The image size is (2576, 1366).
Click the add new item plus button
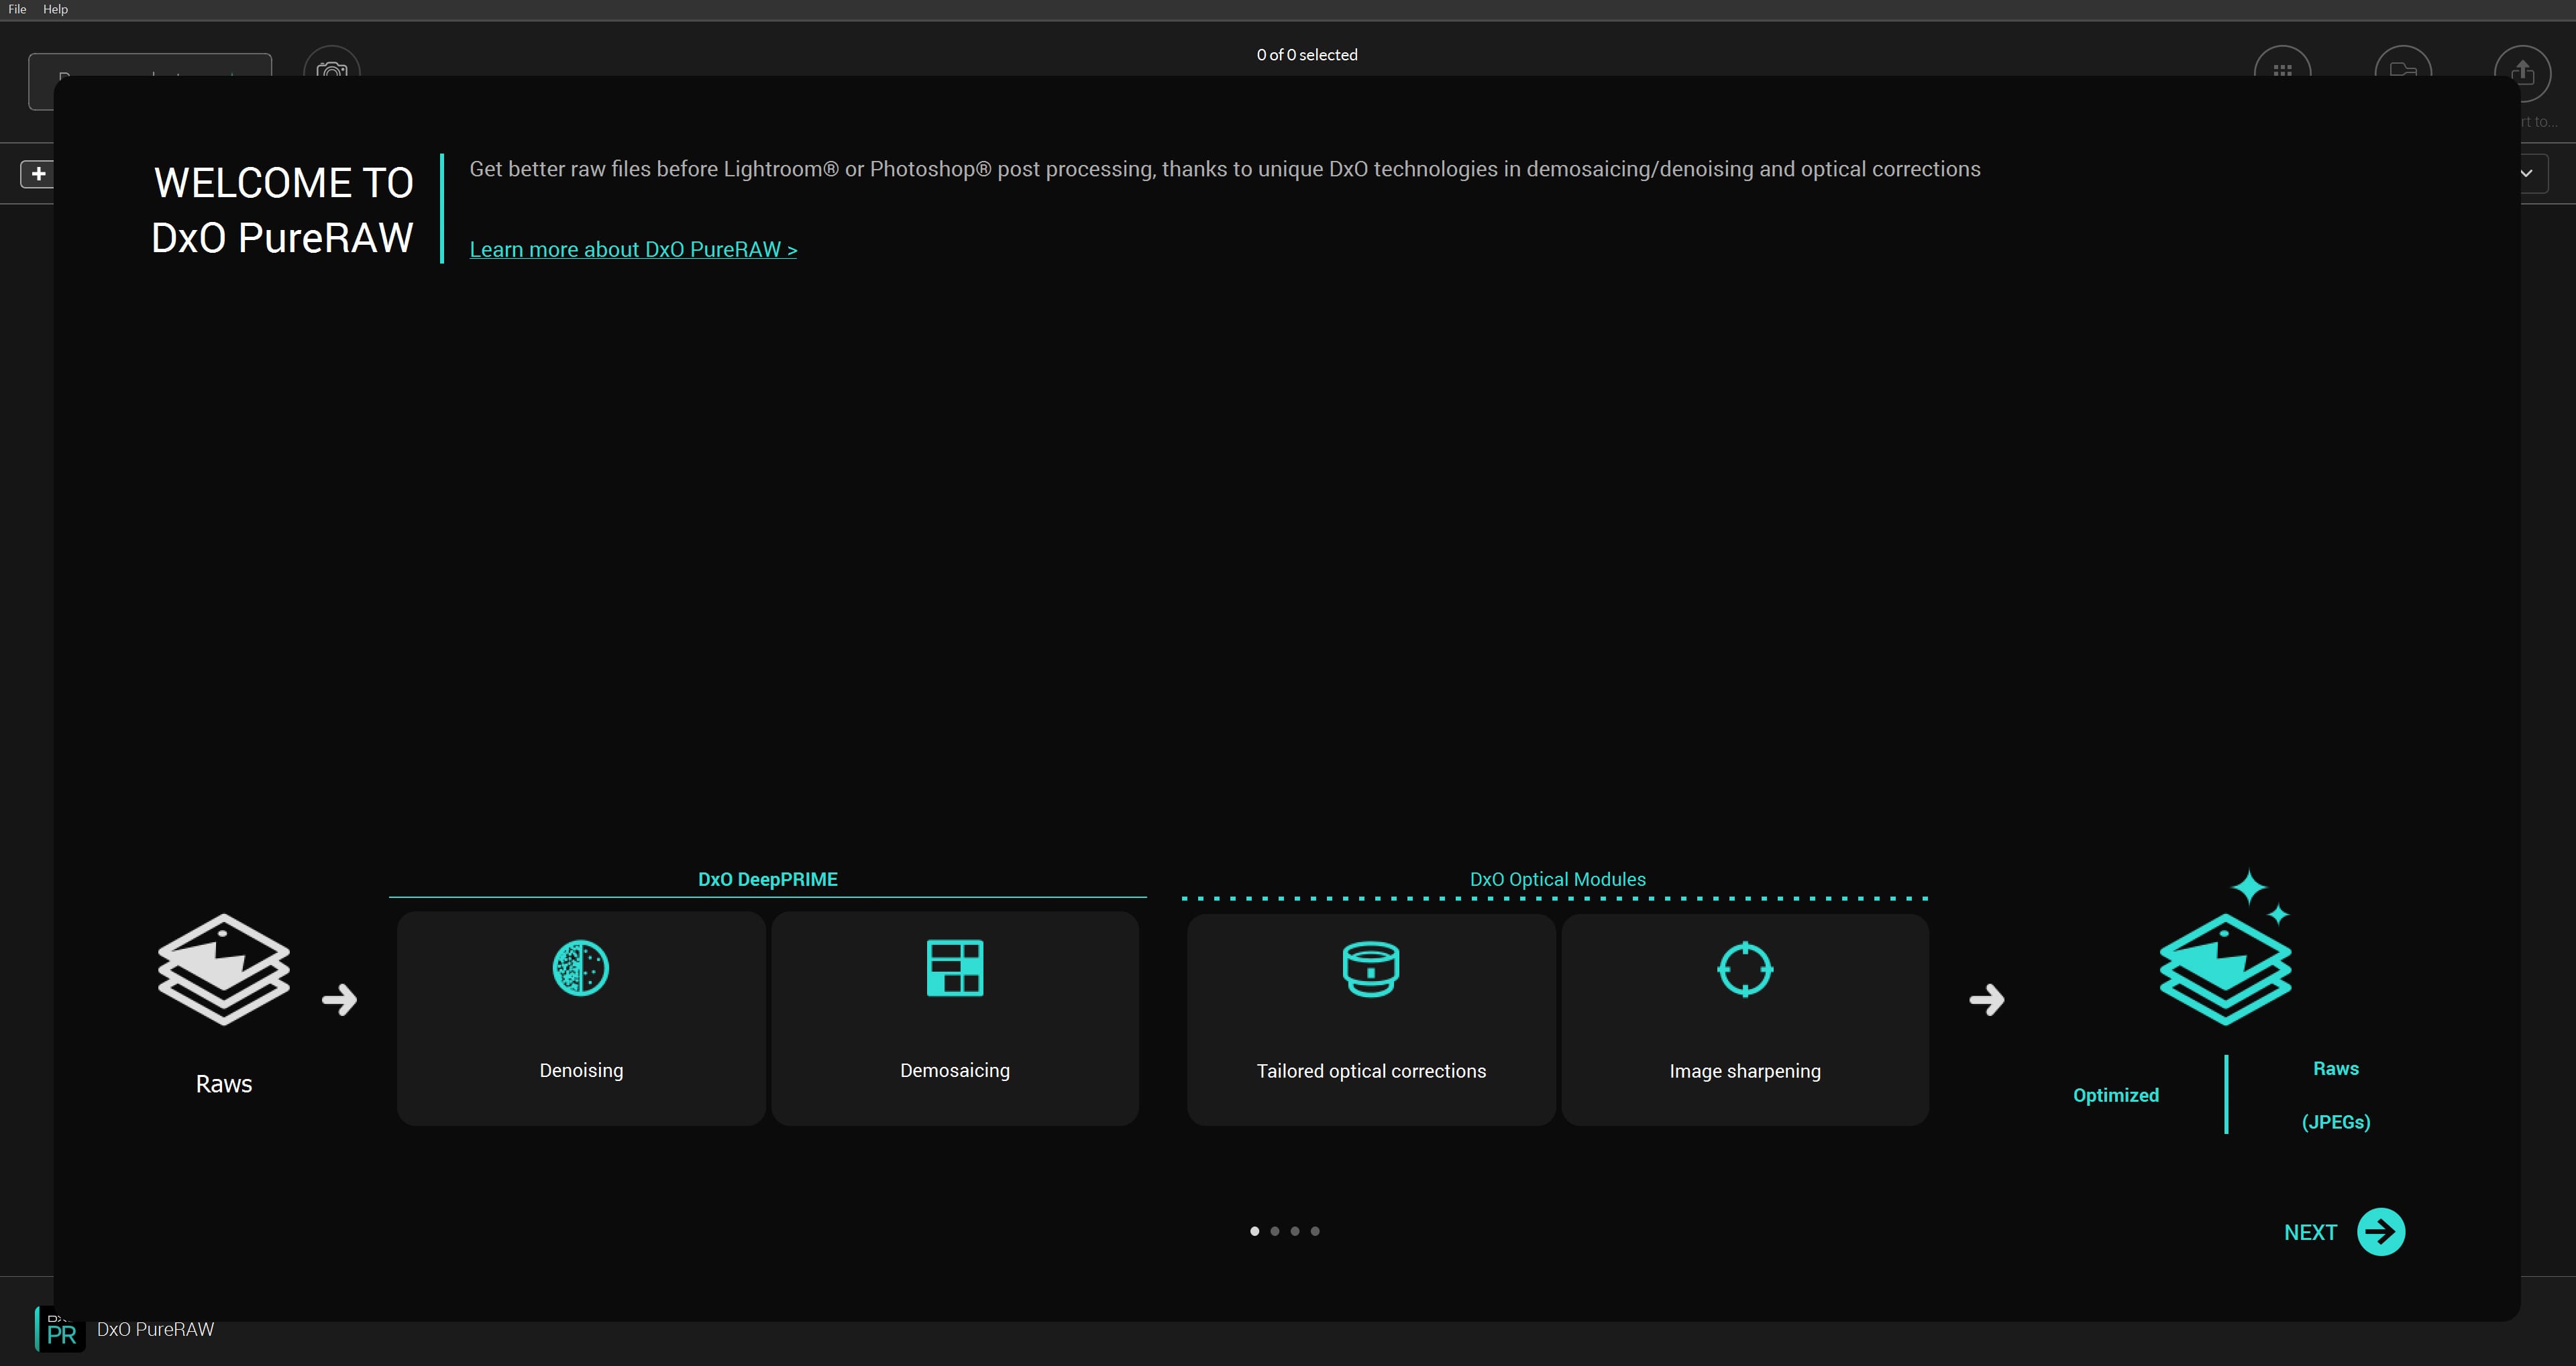tap(38, 174)
